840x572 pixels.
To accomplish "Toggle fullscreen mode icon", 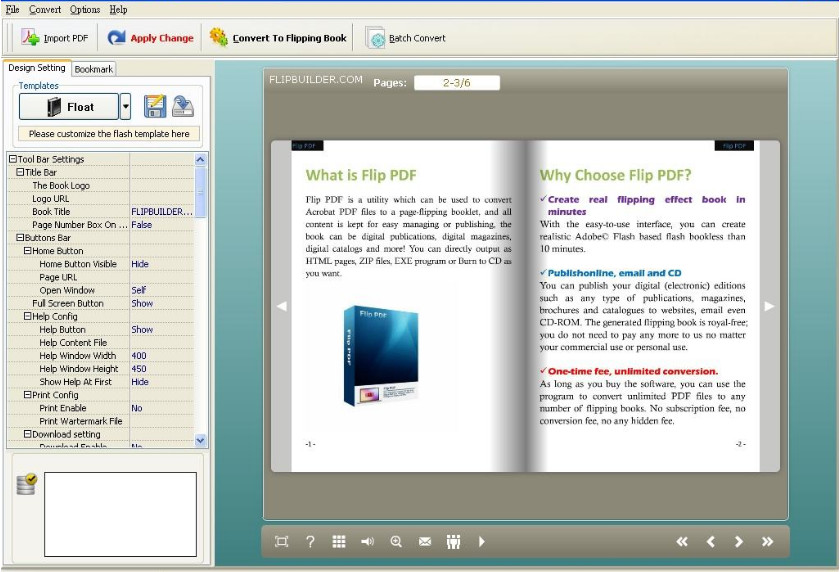I will coord(281,541).
